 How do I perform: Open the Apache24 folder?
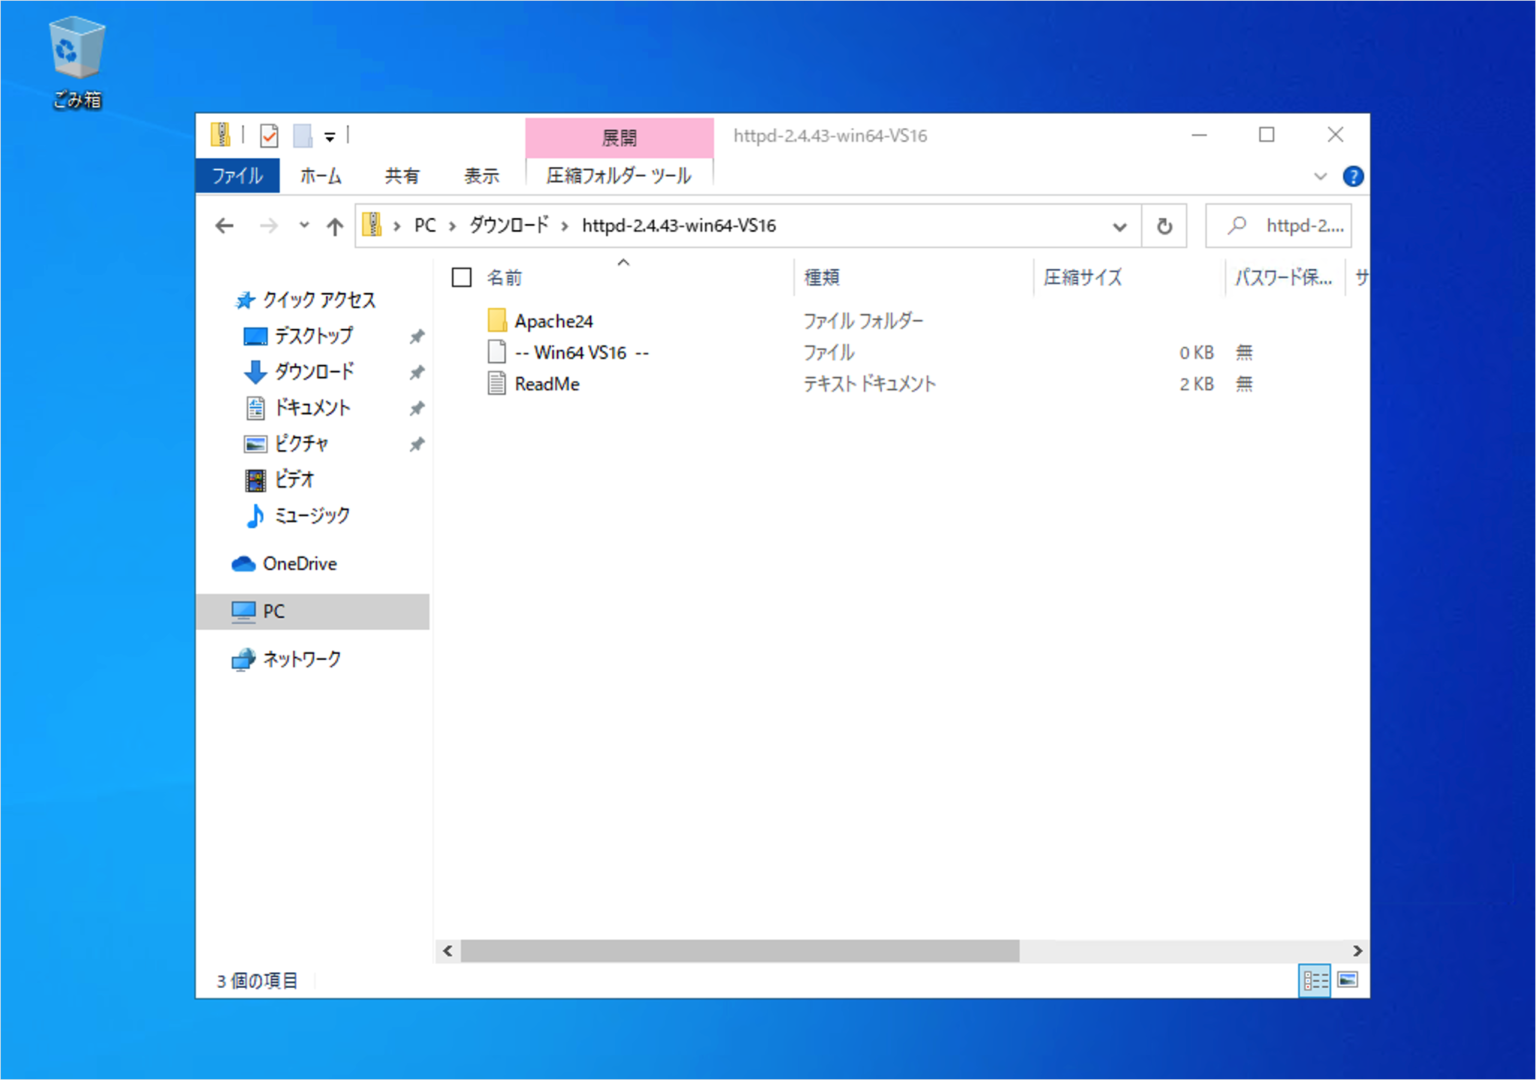(x=554, y=320)
